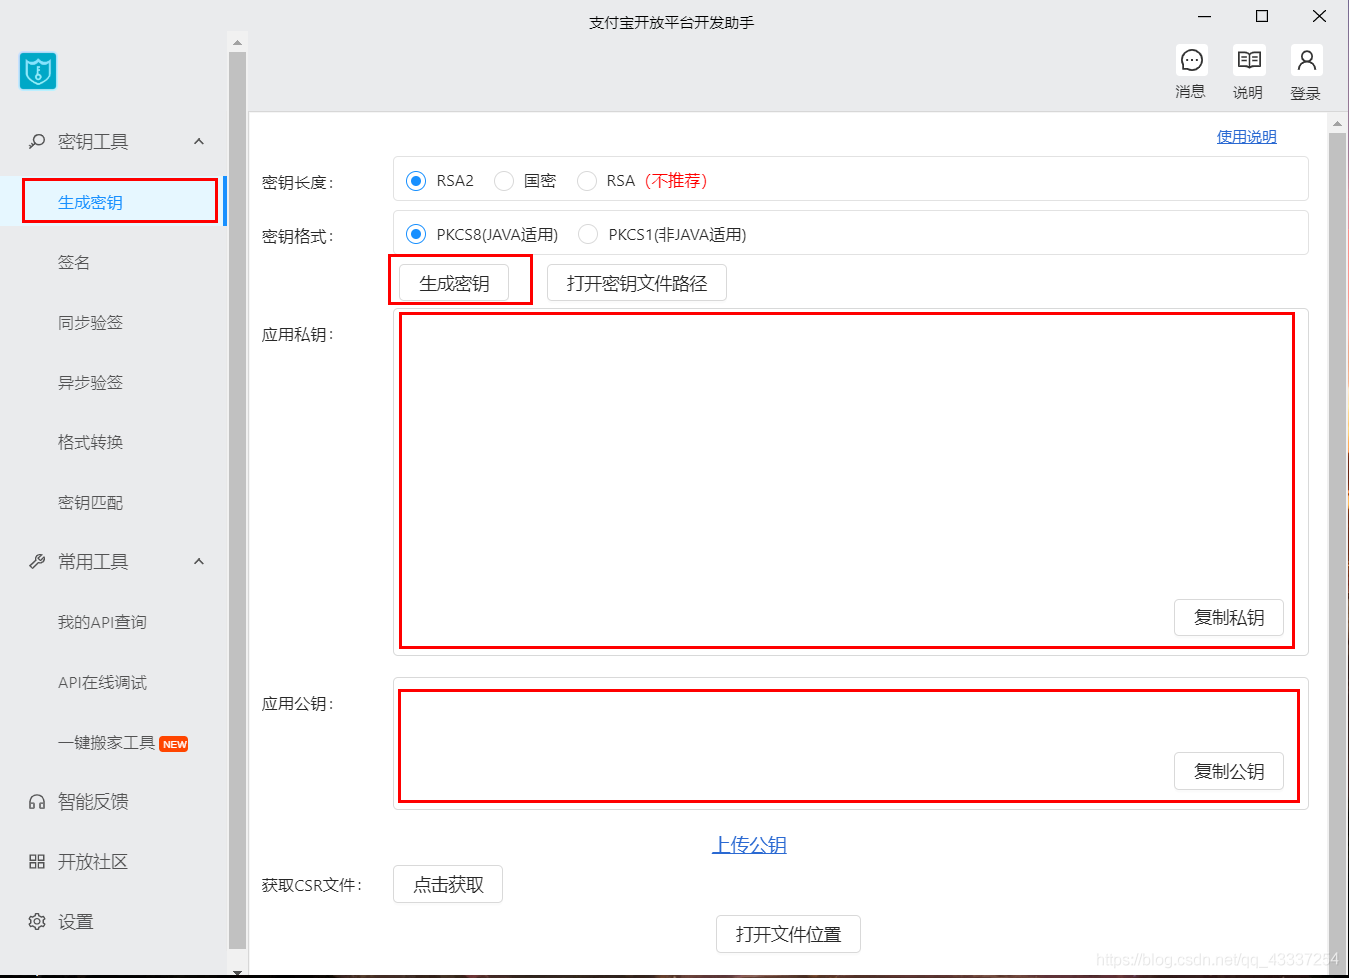
Task: Select the 国密 key length option
Action: point(504,181)
